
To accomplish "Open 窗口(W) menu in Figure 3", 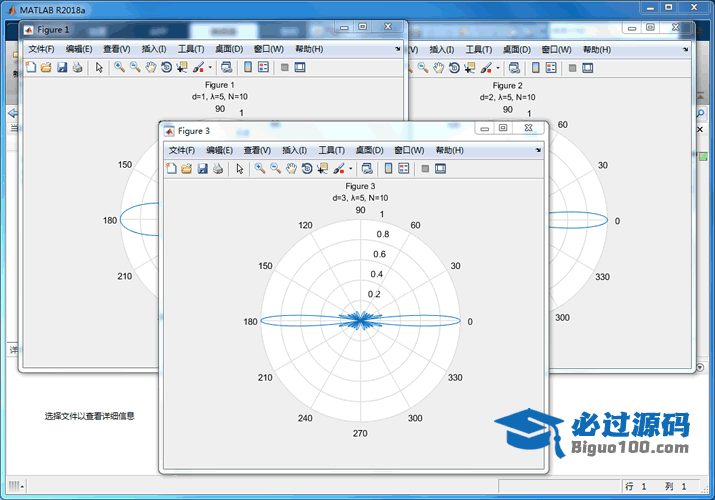I will coord(409,150).
